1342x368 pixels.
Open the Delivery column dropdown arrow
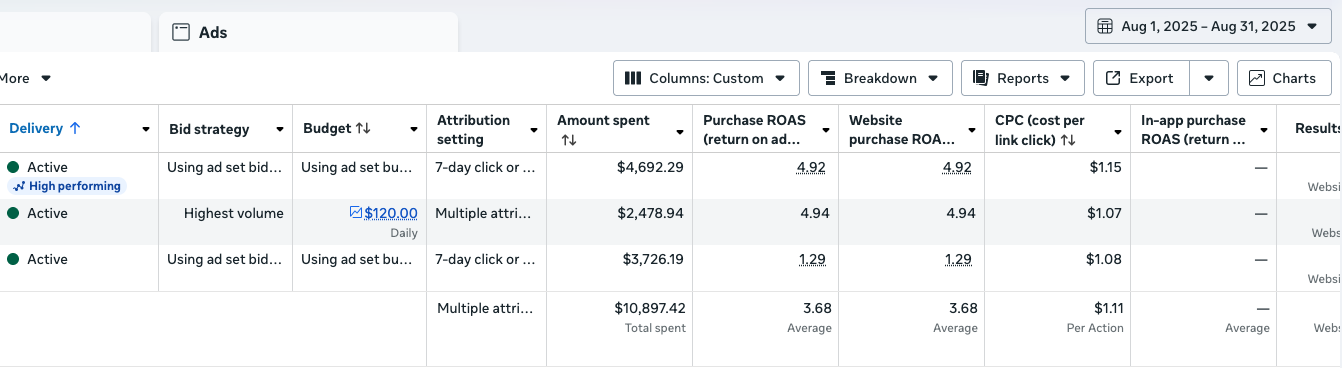pyautogui.click(x=146, y=130)
